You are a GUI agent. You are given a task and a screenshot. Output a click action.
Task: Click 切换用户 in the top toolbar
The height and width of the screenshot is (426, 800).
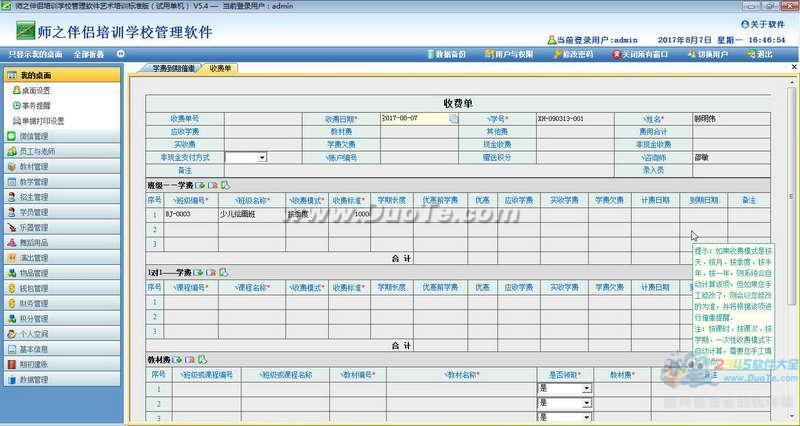[x=708, y=54]
